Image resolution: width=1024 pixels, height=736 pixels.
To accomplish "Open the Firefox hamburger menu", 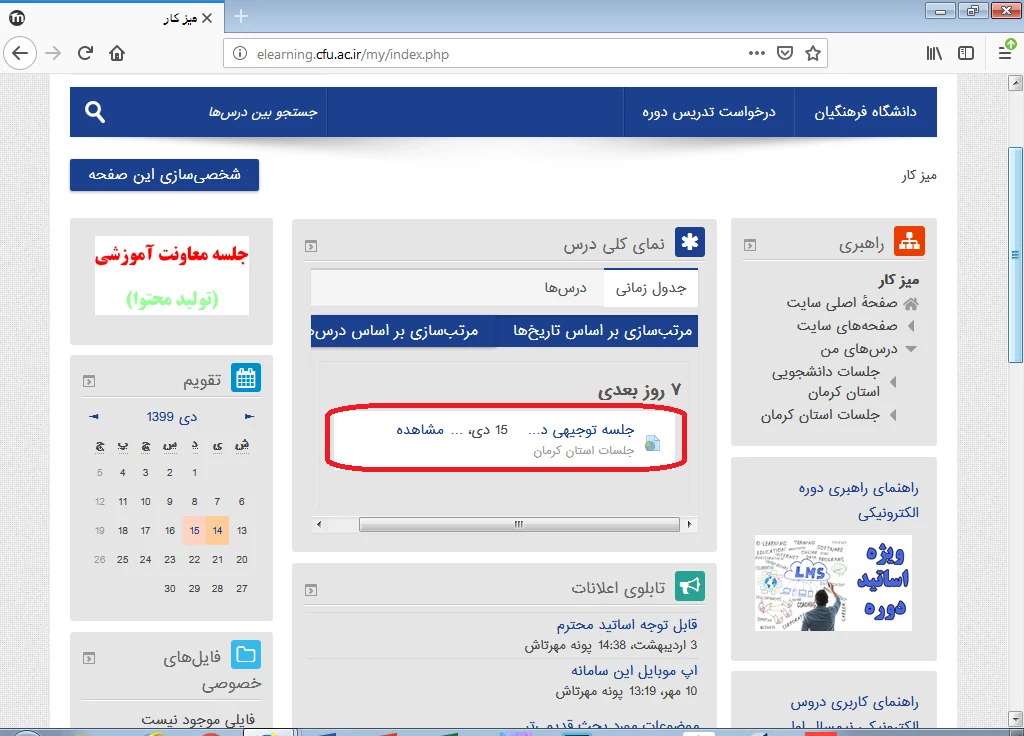I will 1005,53.
